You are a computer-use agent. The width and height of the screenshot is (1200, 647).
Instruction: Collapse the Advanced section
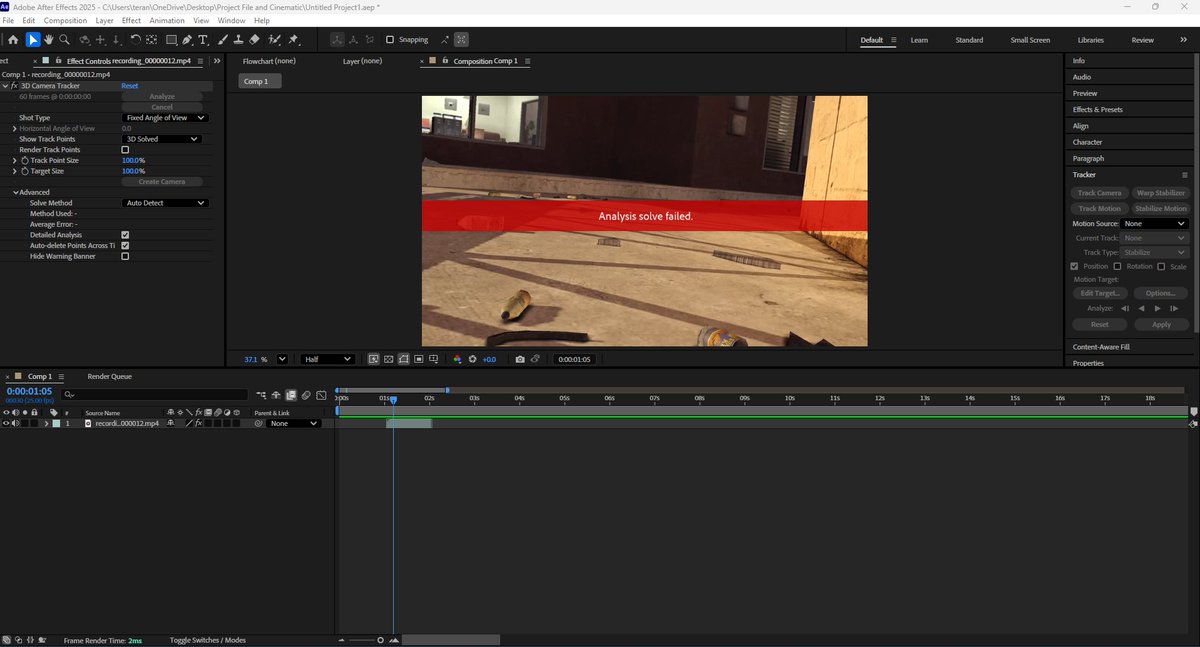[16, 192]
